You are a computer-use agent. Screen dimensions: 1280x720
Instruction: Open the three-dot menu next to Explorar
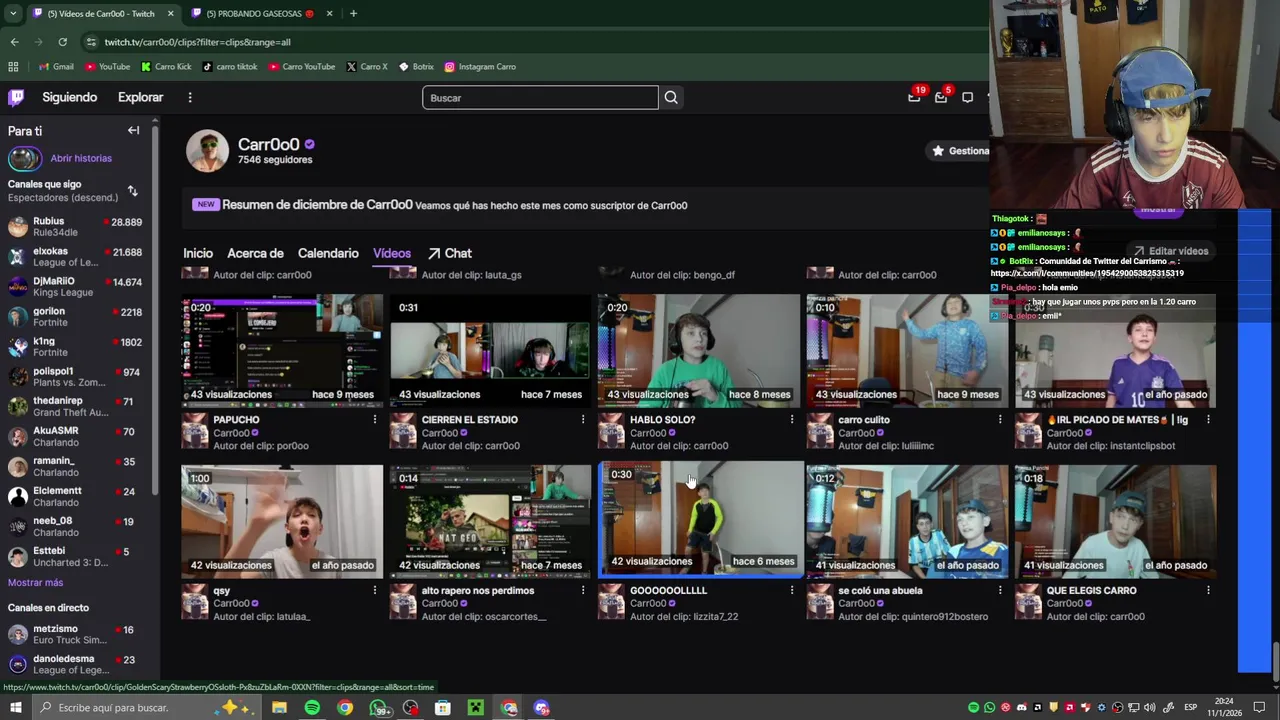(190, 97)
